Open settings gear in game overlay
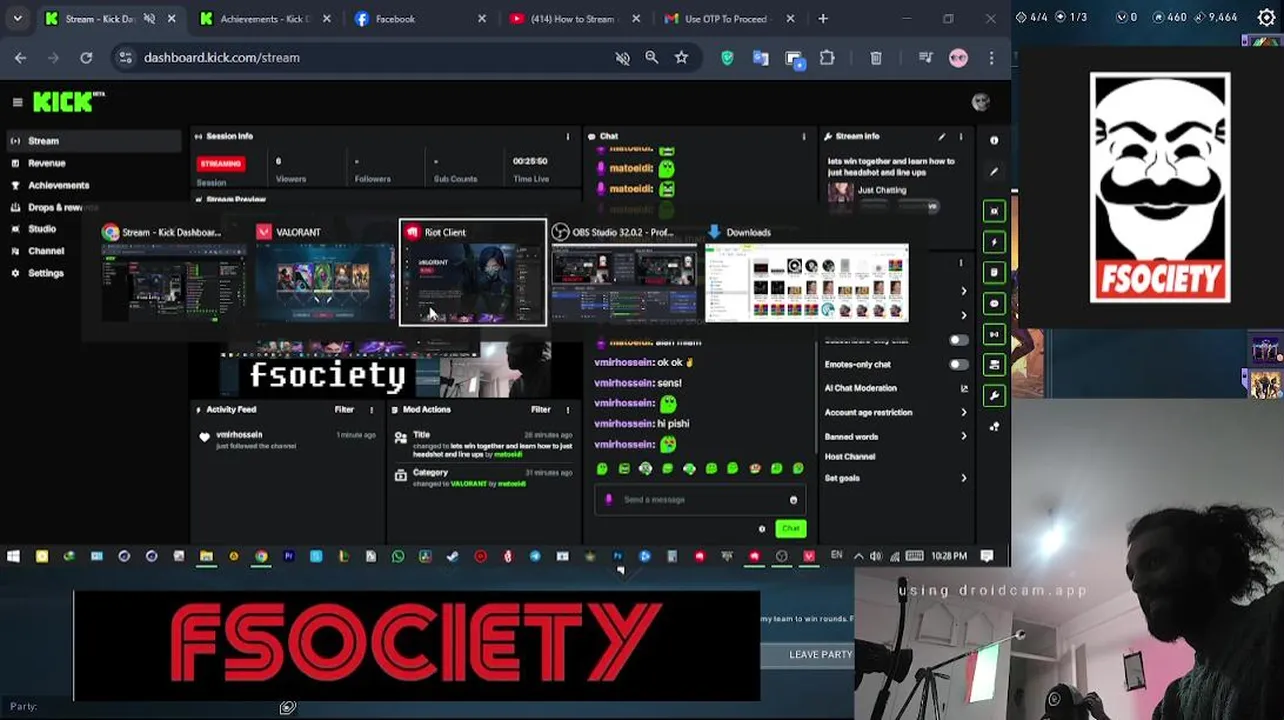The height and width of the screenshot is (720, 1284). pos(1265,18)
